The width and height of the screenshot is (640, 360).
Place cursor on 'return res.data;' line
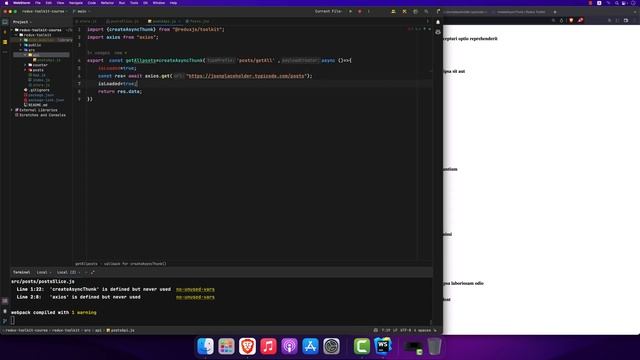click(120, 91)
